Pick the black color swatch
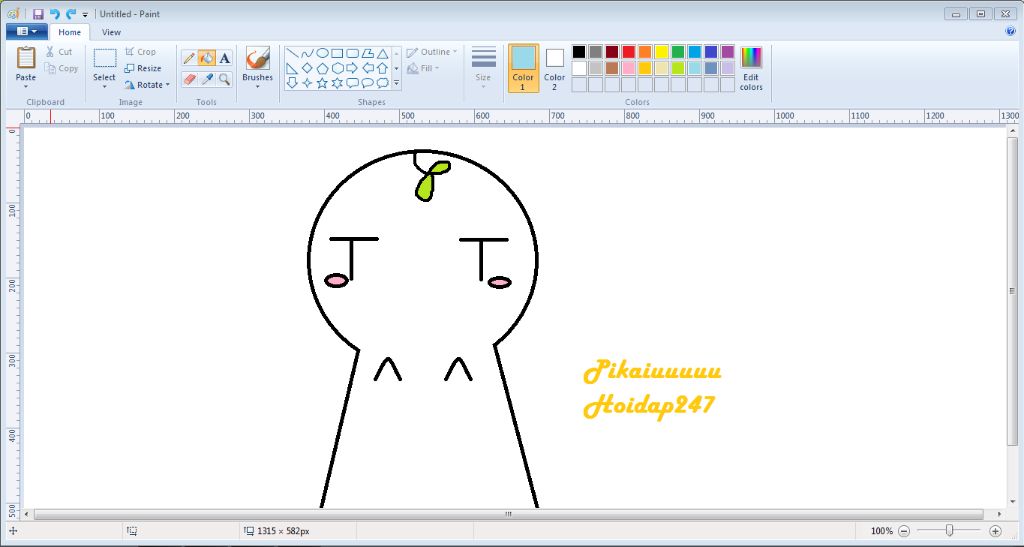This screenshot has width=1024, height=547. coord(579,52)
